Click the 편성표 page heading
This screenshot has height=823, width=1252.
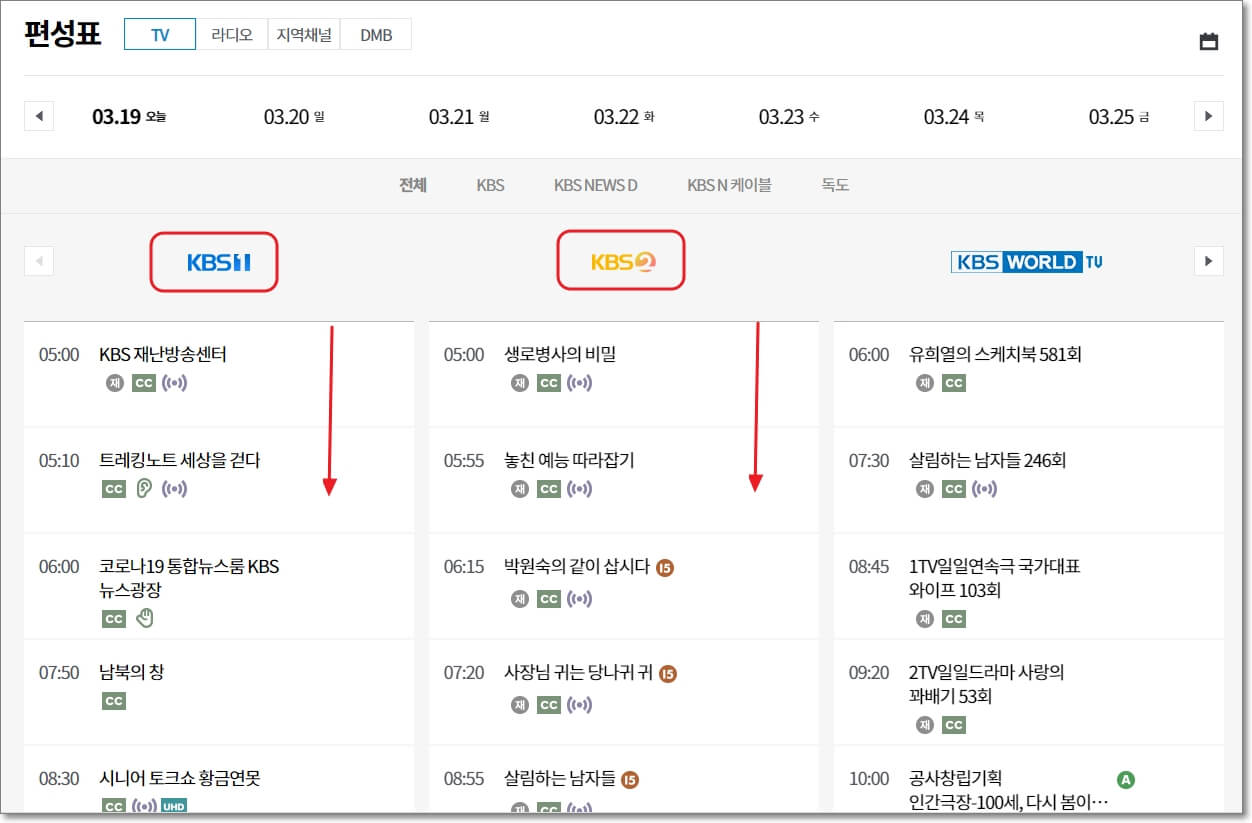pos(62,34)
